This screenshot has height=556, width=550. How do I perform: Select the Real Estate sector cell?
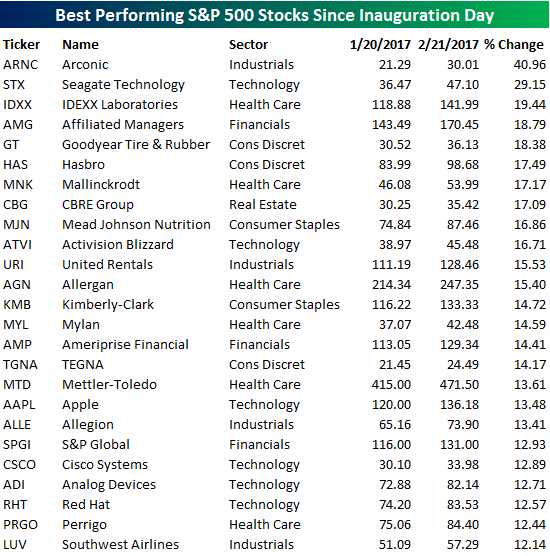(262, 205)
